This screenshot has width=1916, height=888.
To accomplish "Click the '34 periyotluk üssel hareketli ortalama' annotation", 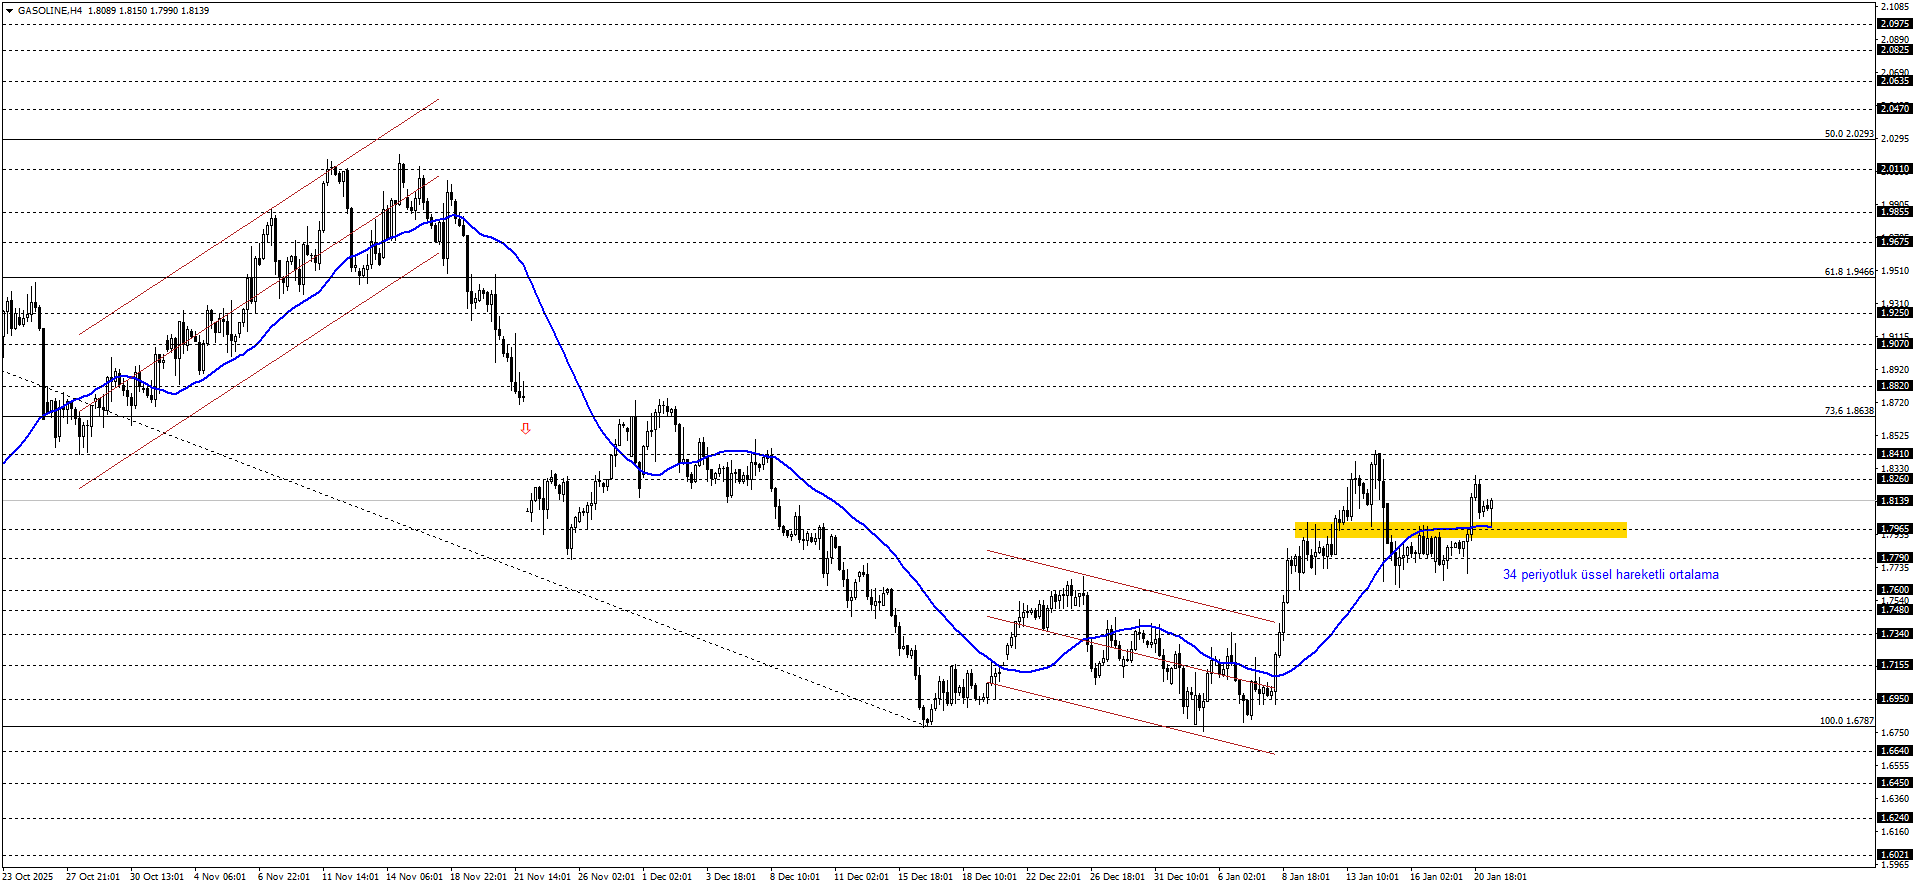I will 1611,575.
